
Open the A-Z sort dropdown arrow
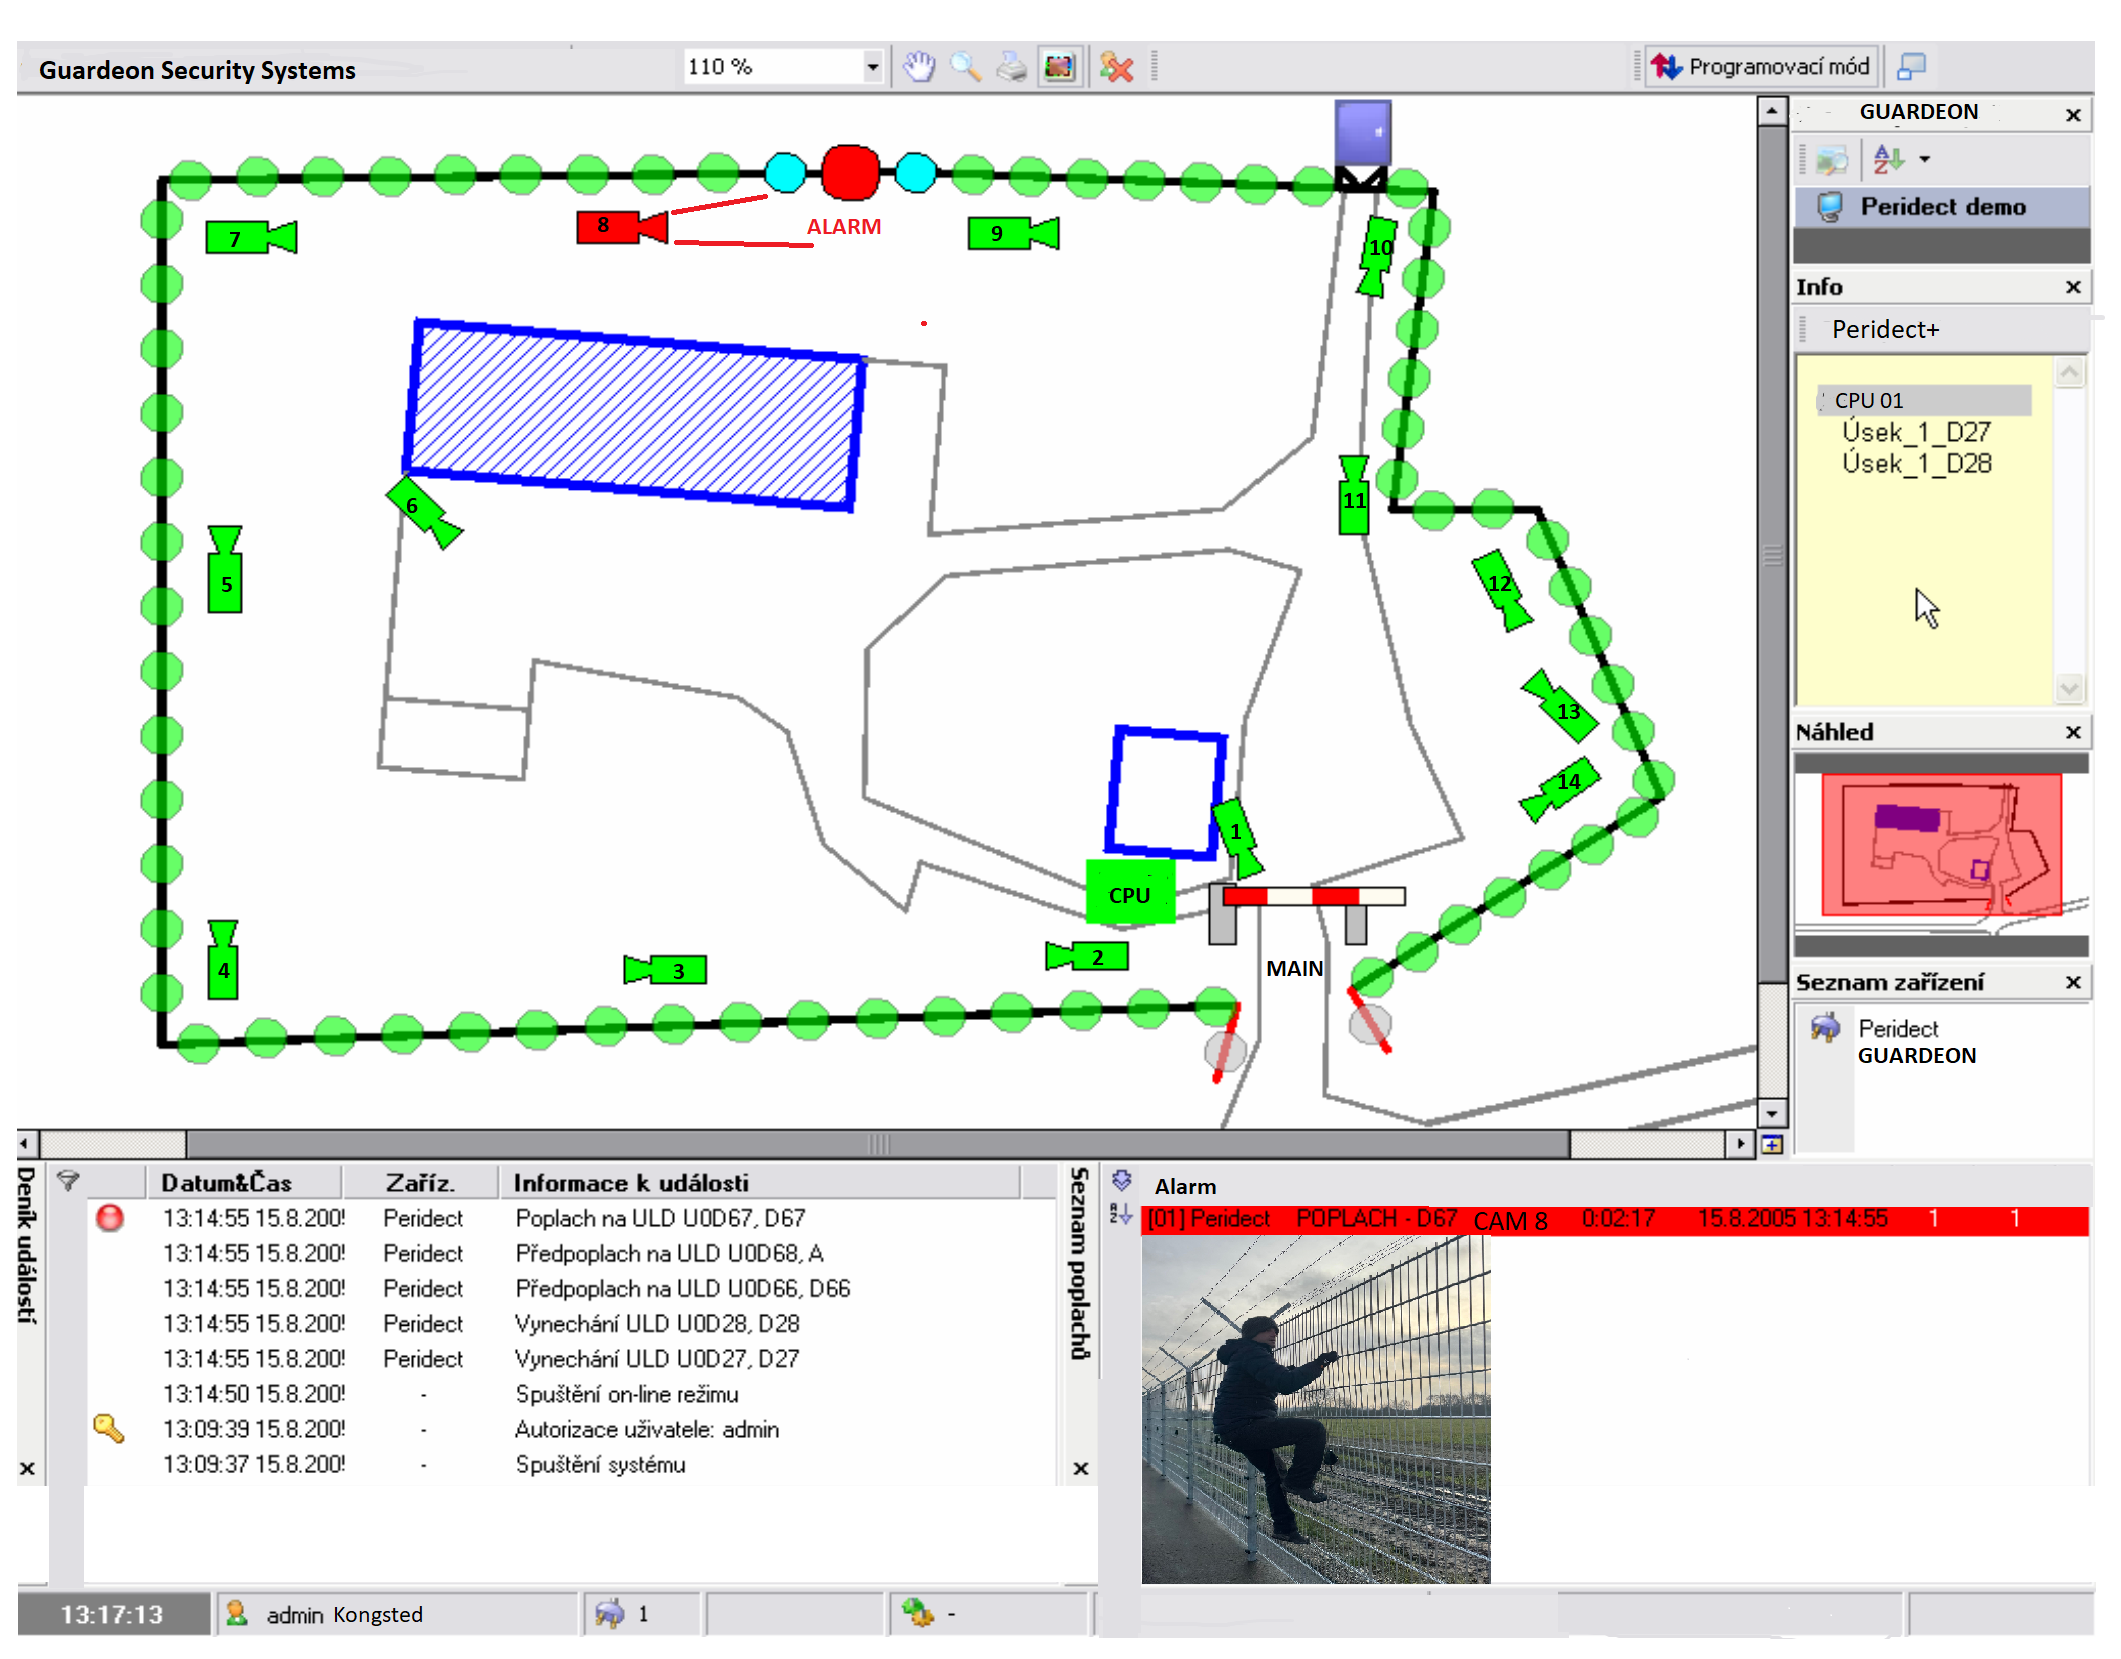click(x=1924, y=159)
